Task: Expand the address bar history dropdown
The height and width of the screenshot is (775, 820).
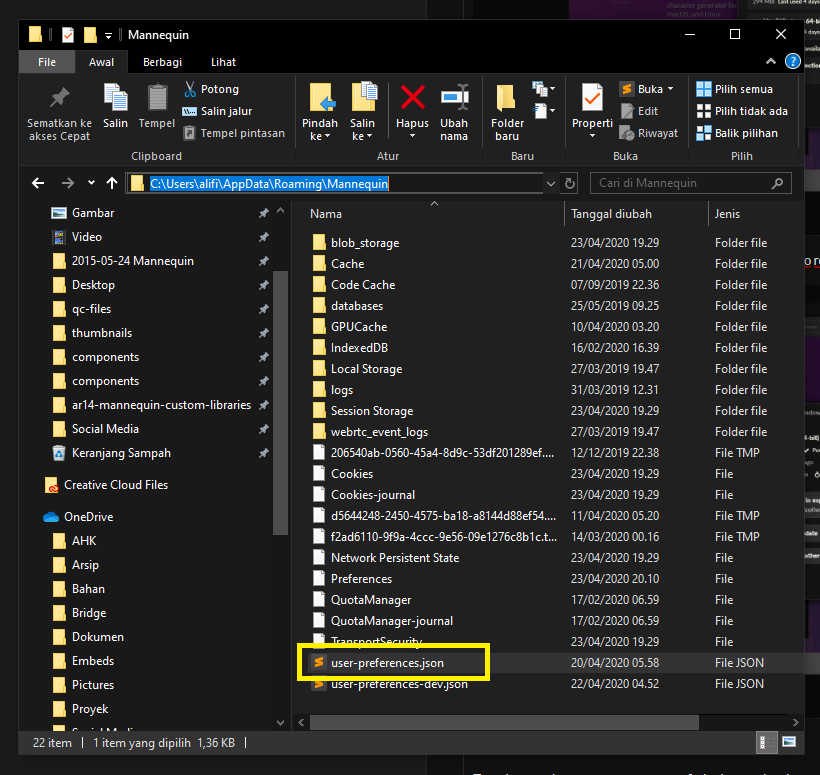Action: point(551,184)
